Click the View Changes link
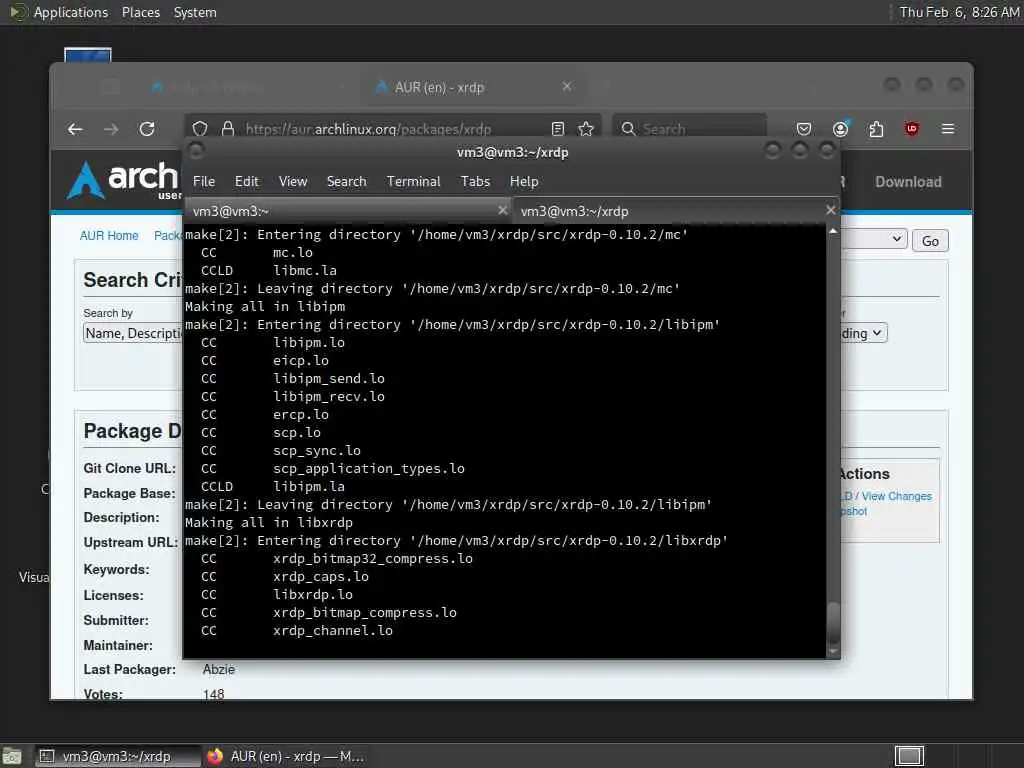The image size is (1024, 768). point(897,496)
